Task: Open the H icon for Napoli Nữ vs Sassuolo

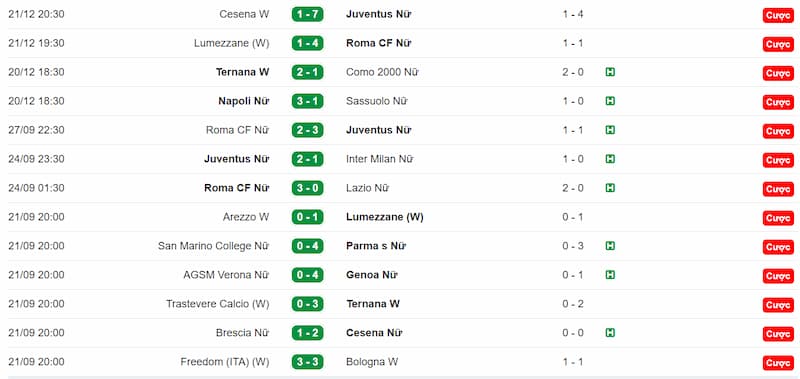Action: 610,101
